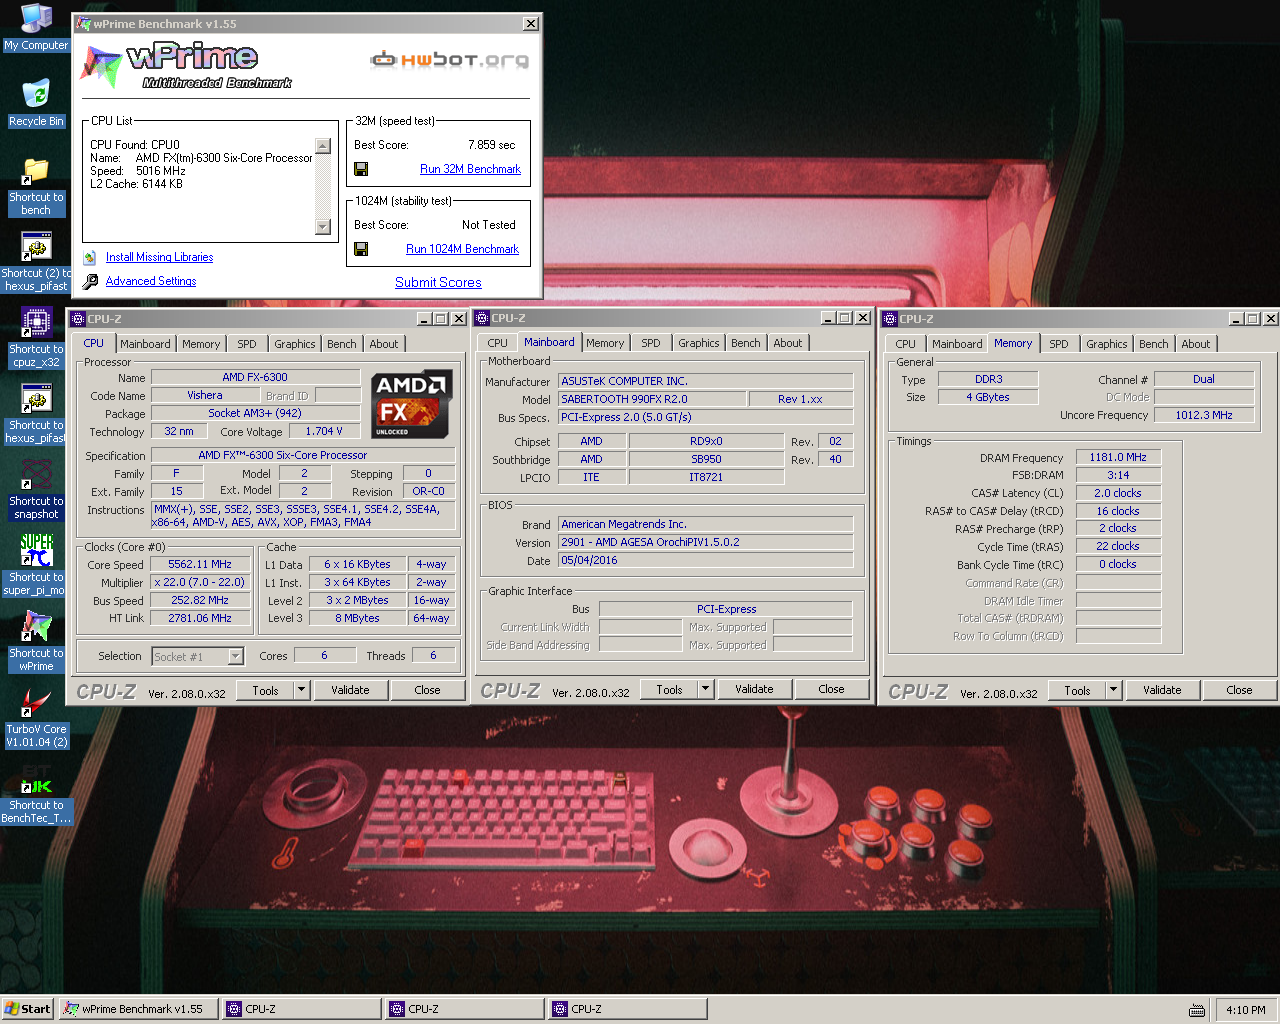Launch the Shortcut to super_pi_mod icon
Image resolution: width=1280 pixels, height=1024 pixels.
[x=36, y=566]
